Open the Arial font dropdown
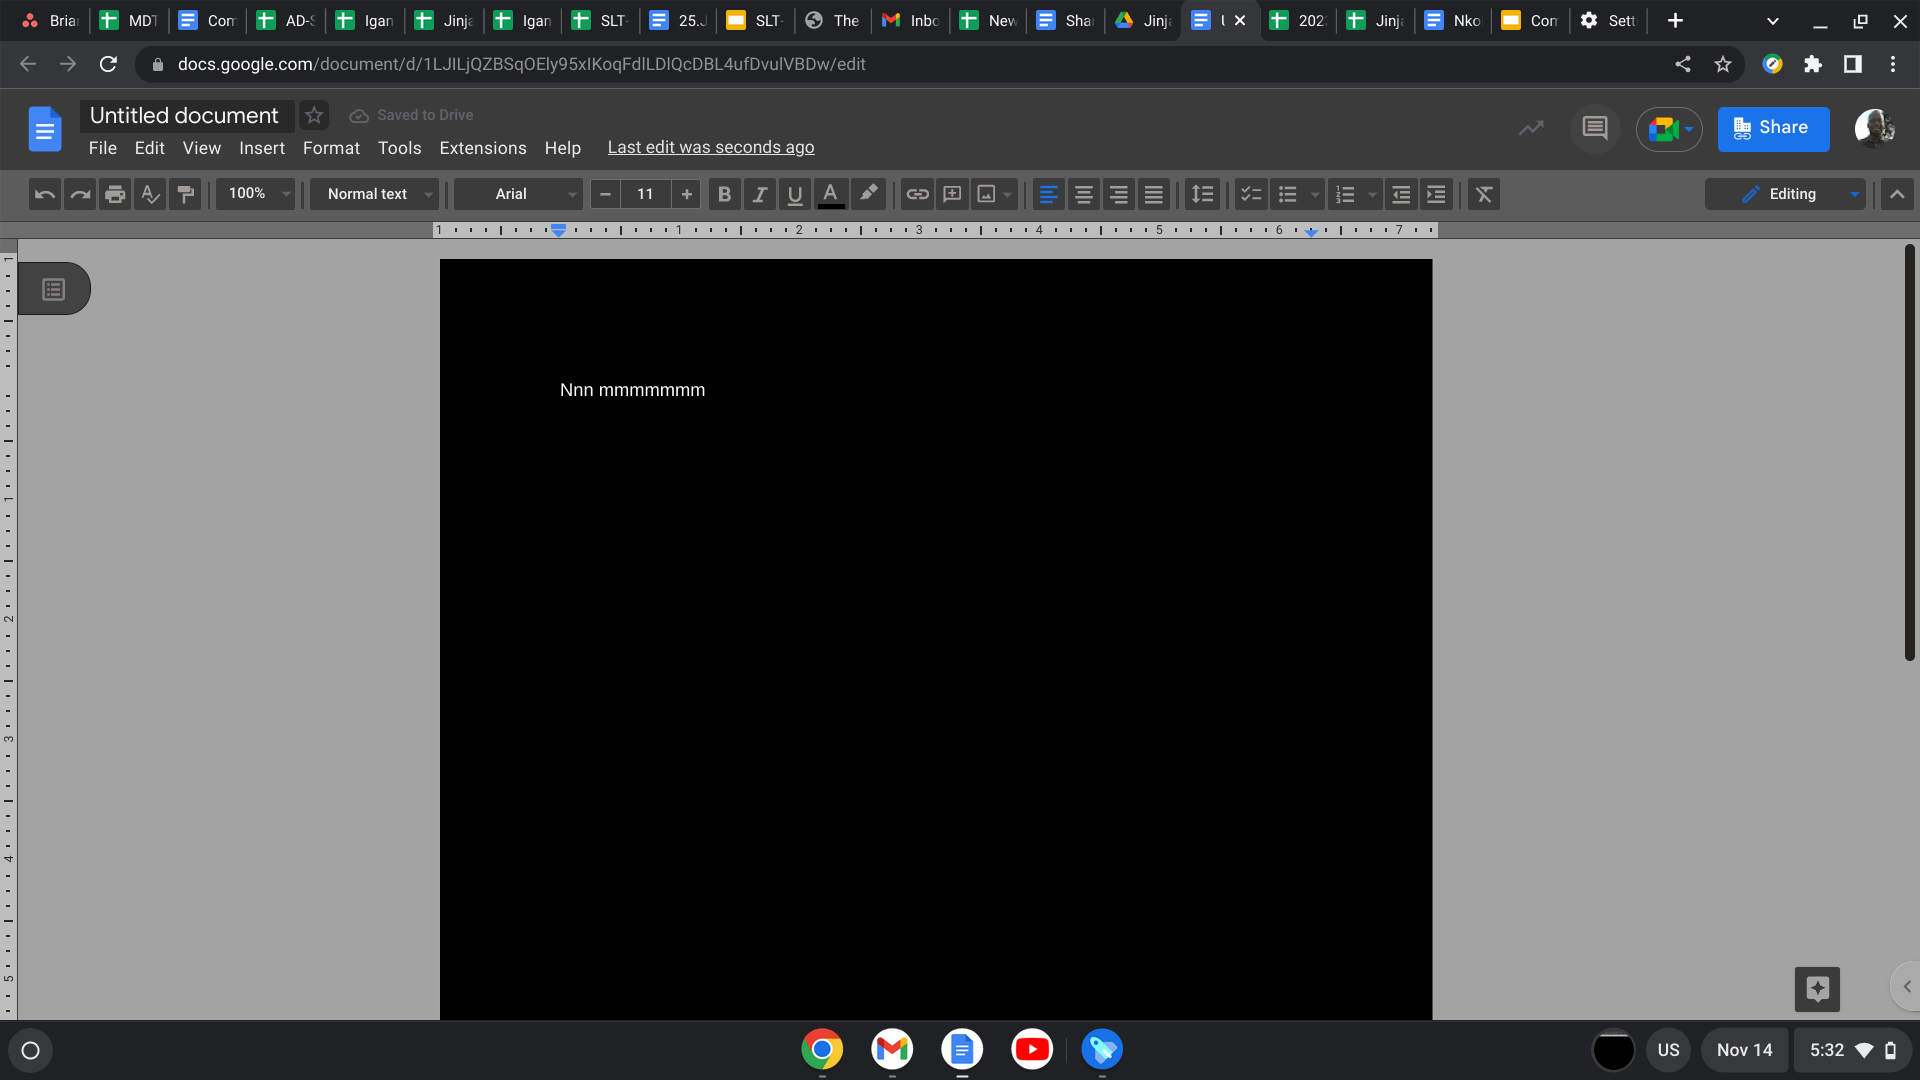1920x1080 pixels. [x=518, y=194]
